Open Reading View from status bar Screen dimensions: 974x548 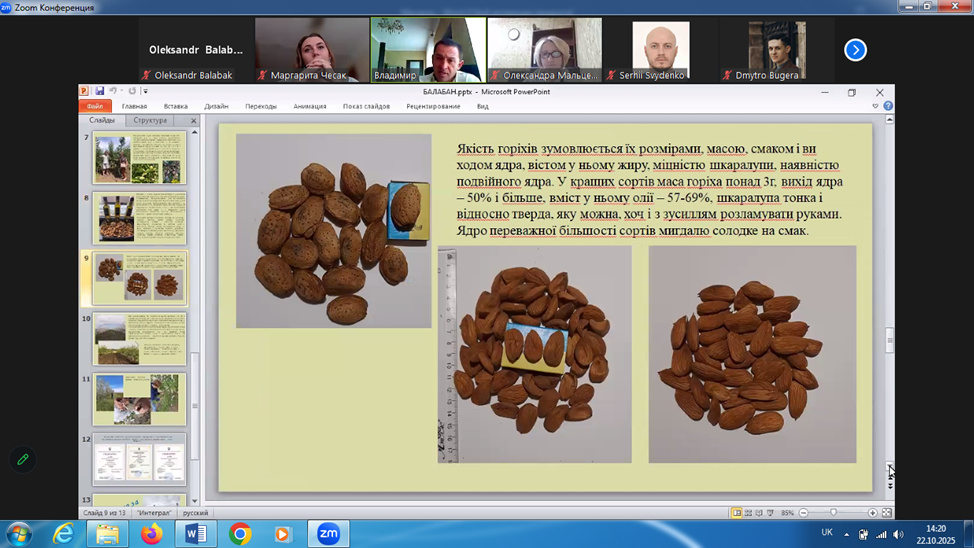click(x=759, y=513)
